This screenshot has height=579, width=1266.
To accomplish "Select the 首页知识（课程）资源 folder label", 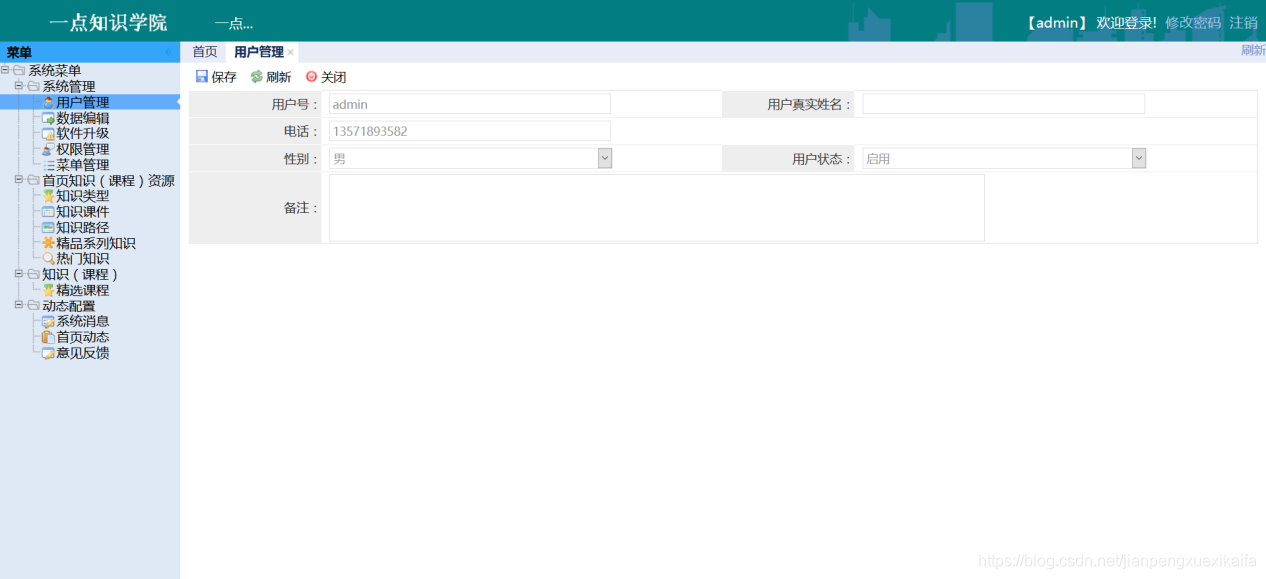I will (108, 180).
